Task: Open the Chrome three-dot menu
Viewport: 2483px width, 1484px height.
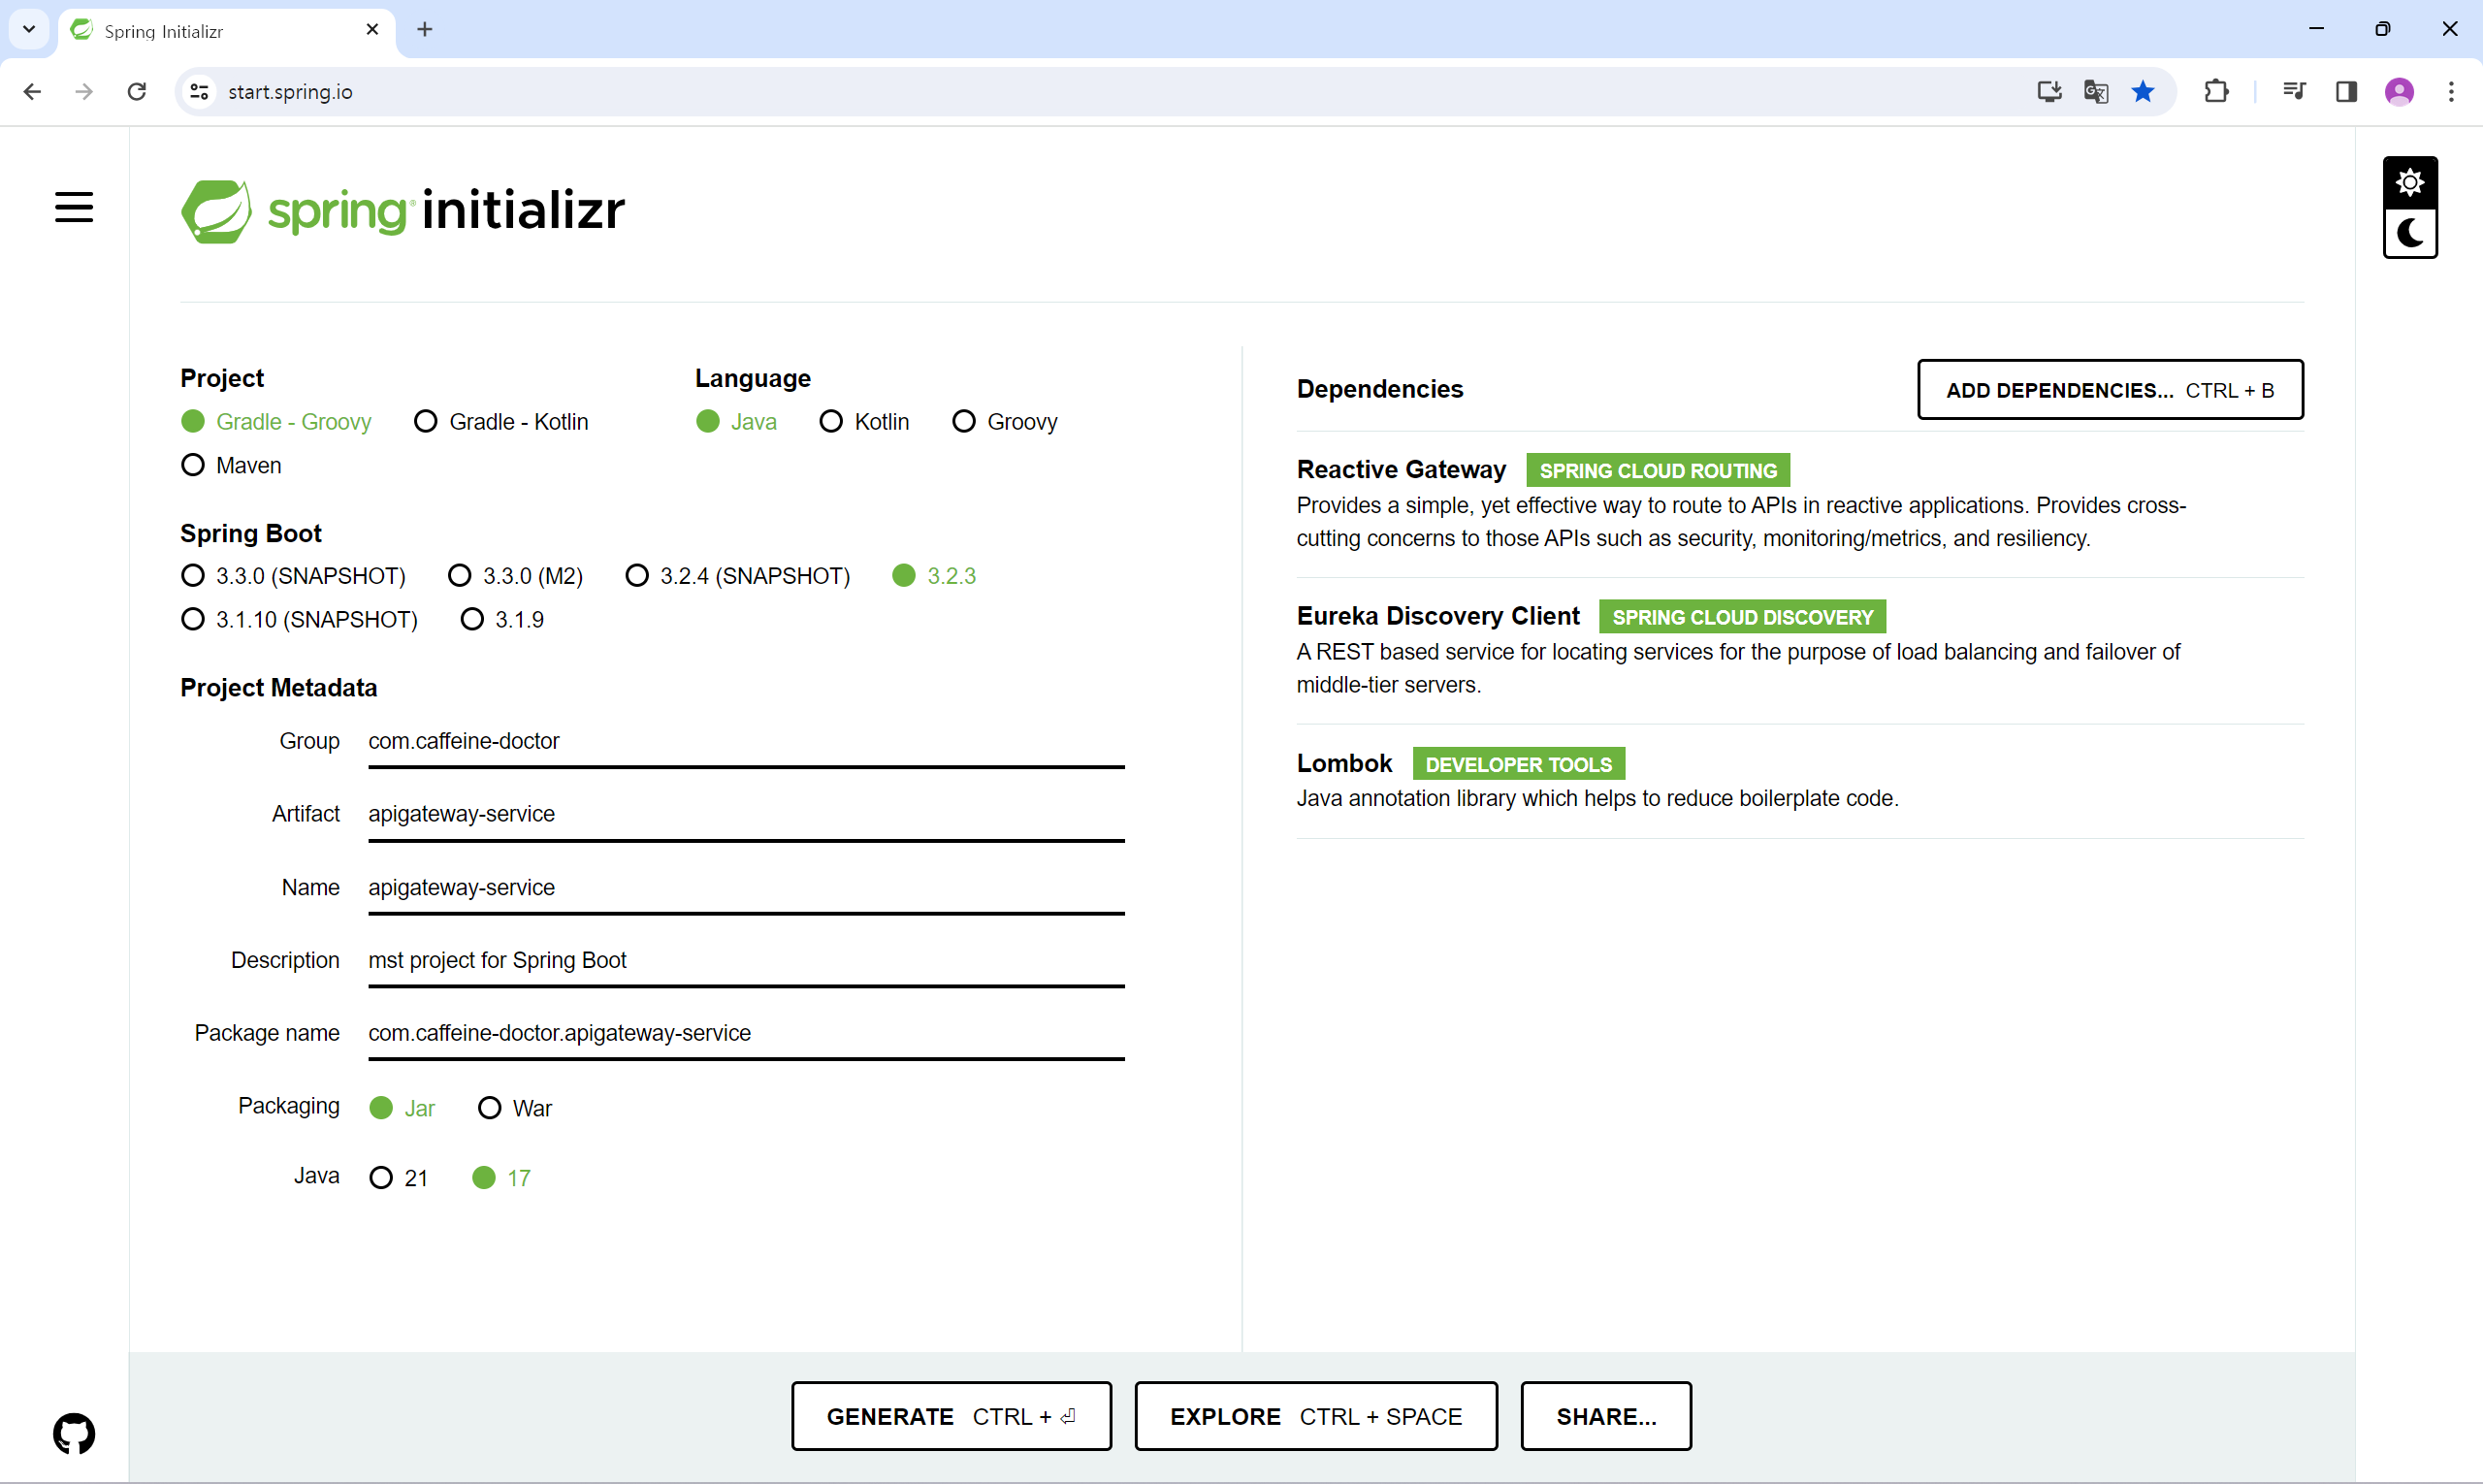Action: 2451,92
